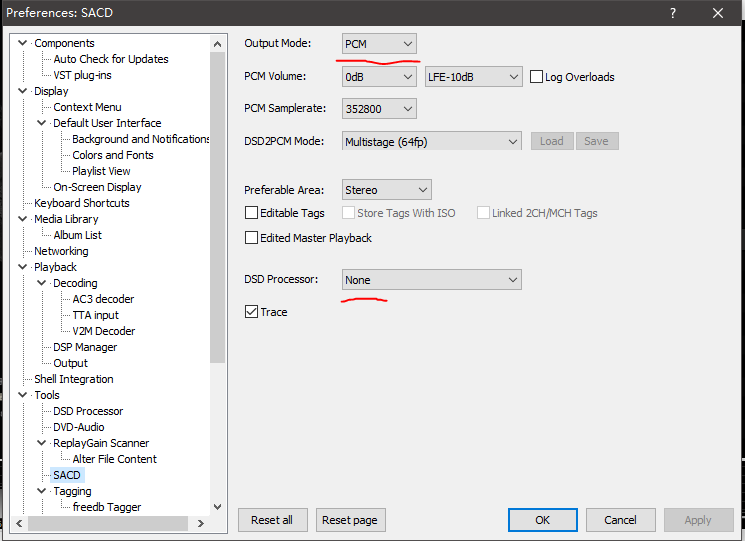Open the DSD Processor dropdown
This screenshot has width=745, height=541.
point(432,280)
